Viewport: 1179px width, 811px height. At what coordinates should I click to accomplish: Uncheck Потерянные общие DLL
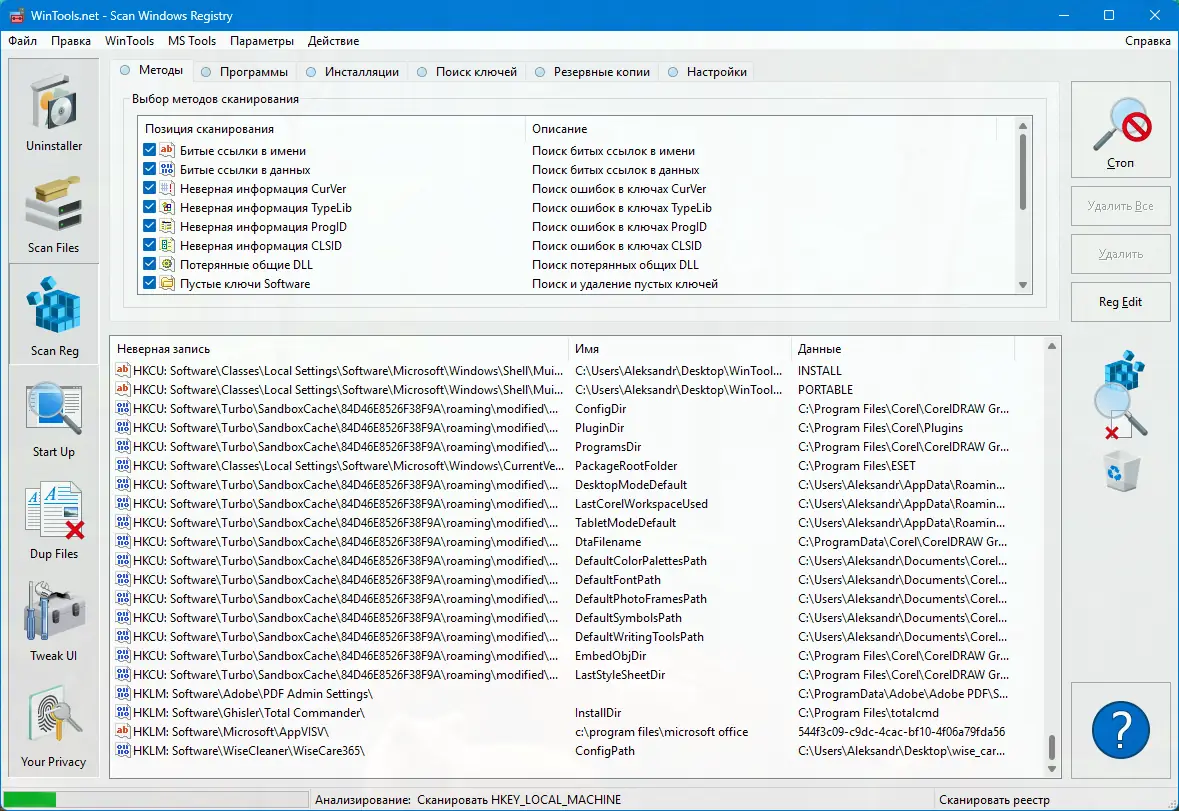click(x=150, y=264)
